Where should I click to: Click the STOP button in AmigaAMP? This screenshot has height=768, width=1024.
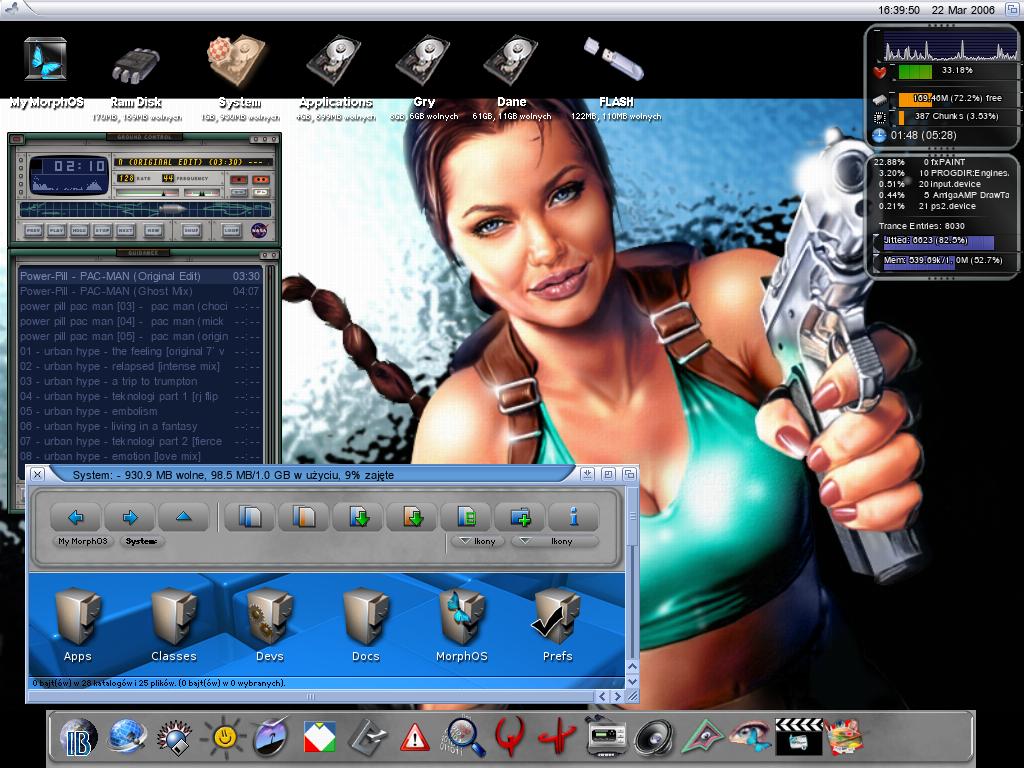102,231
